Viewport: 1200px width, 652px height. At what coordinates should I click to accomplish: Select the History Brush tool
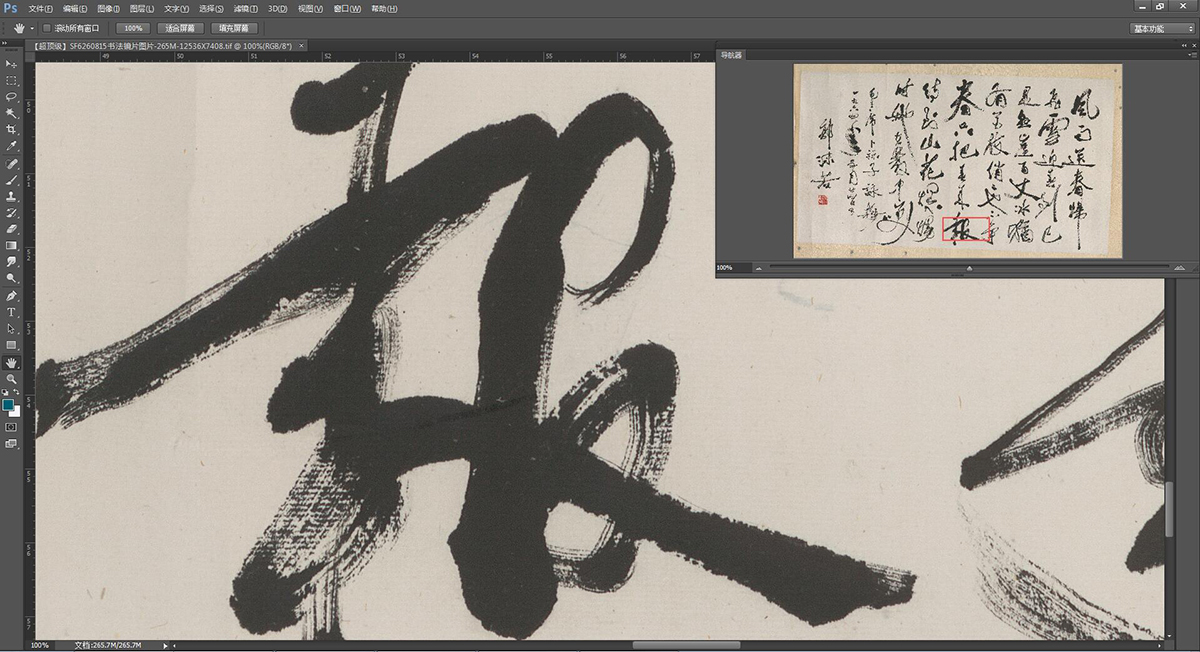coord(11,213)
